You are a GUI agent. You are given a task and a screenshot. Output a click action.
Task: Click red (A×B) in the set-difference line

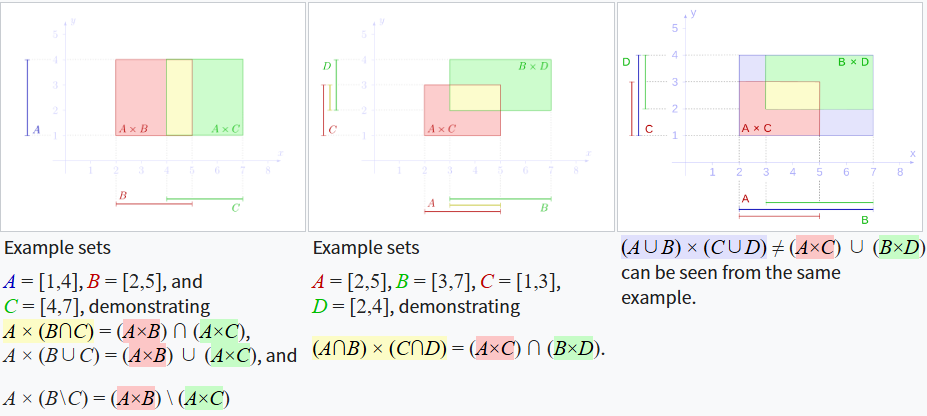[x=138, y=399]
